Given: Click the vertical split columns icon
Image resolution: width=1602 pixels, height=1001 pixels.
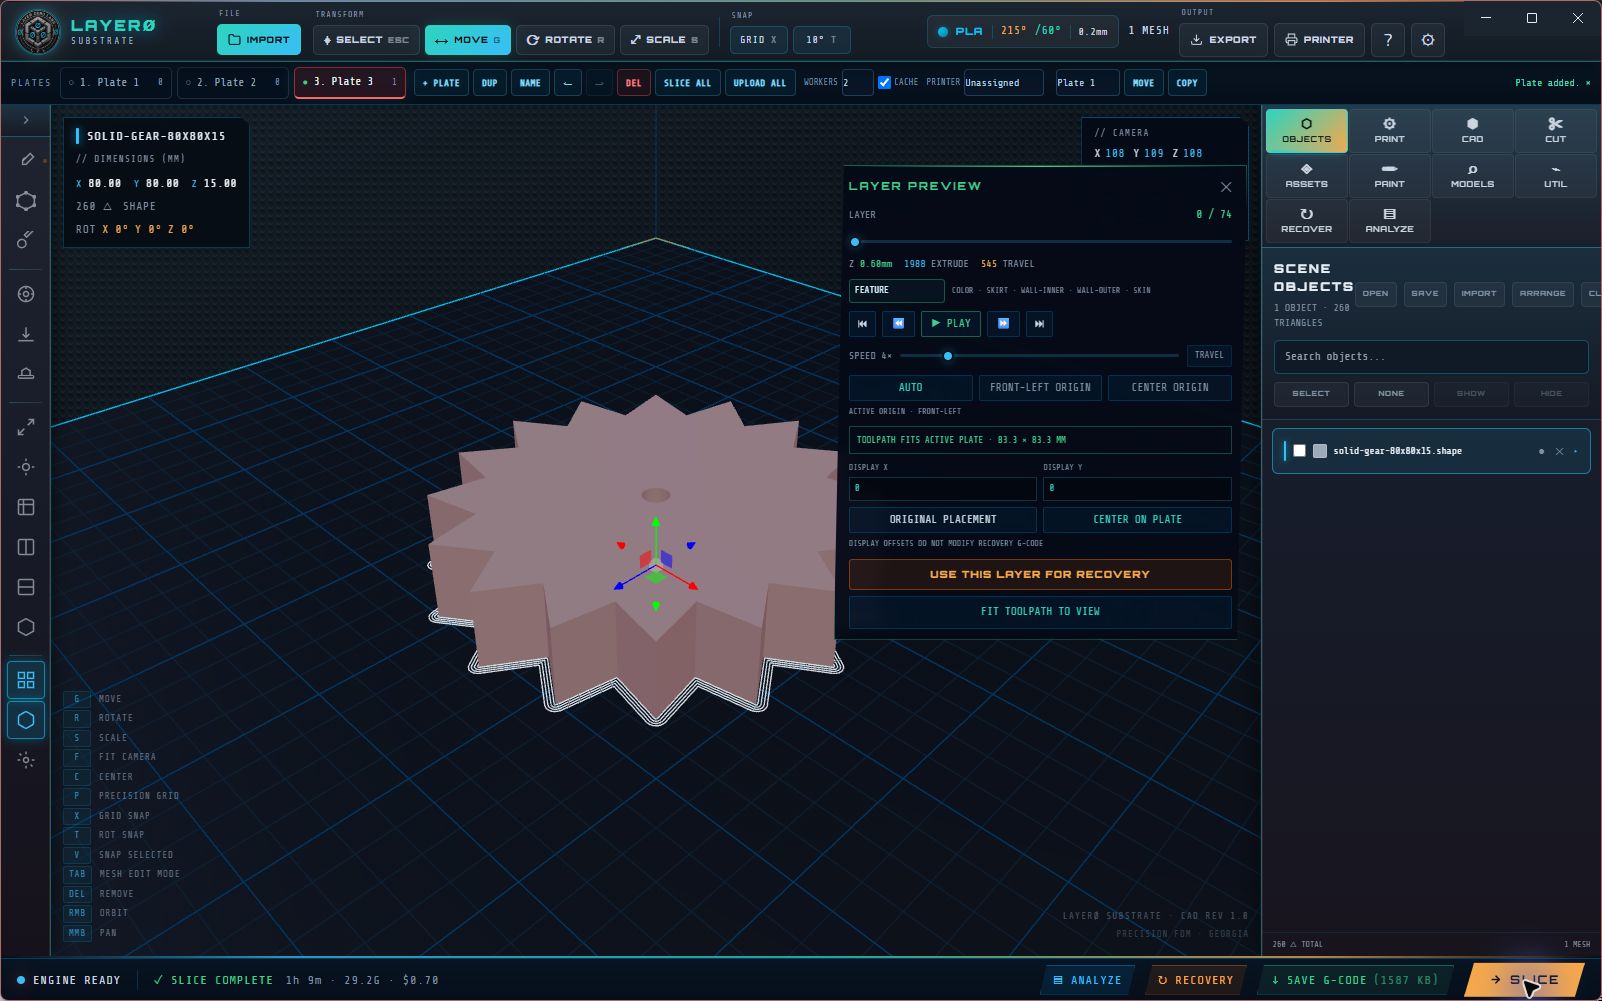Looking at the screenshot, I should tap(26, 547).
